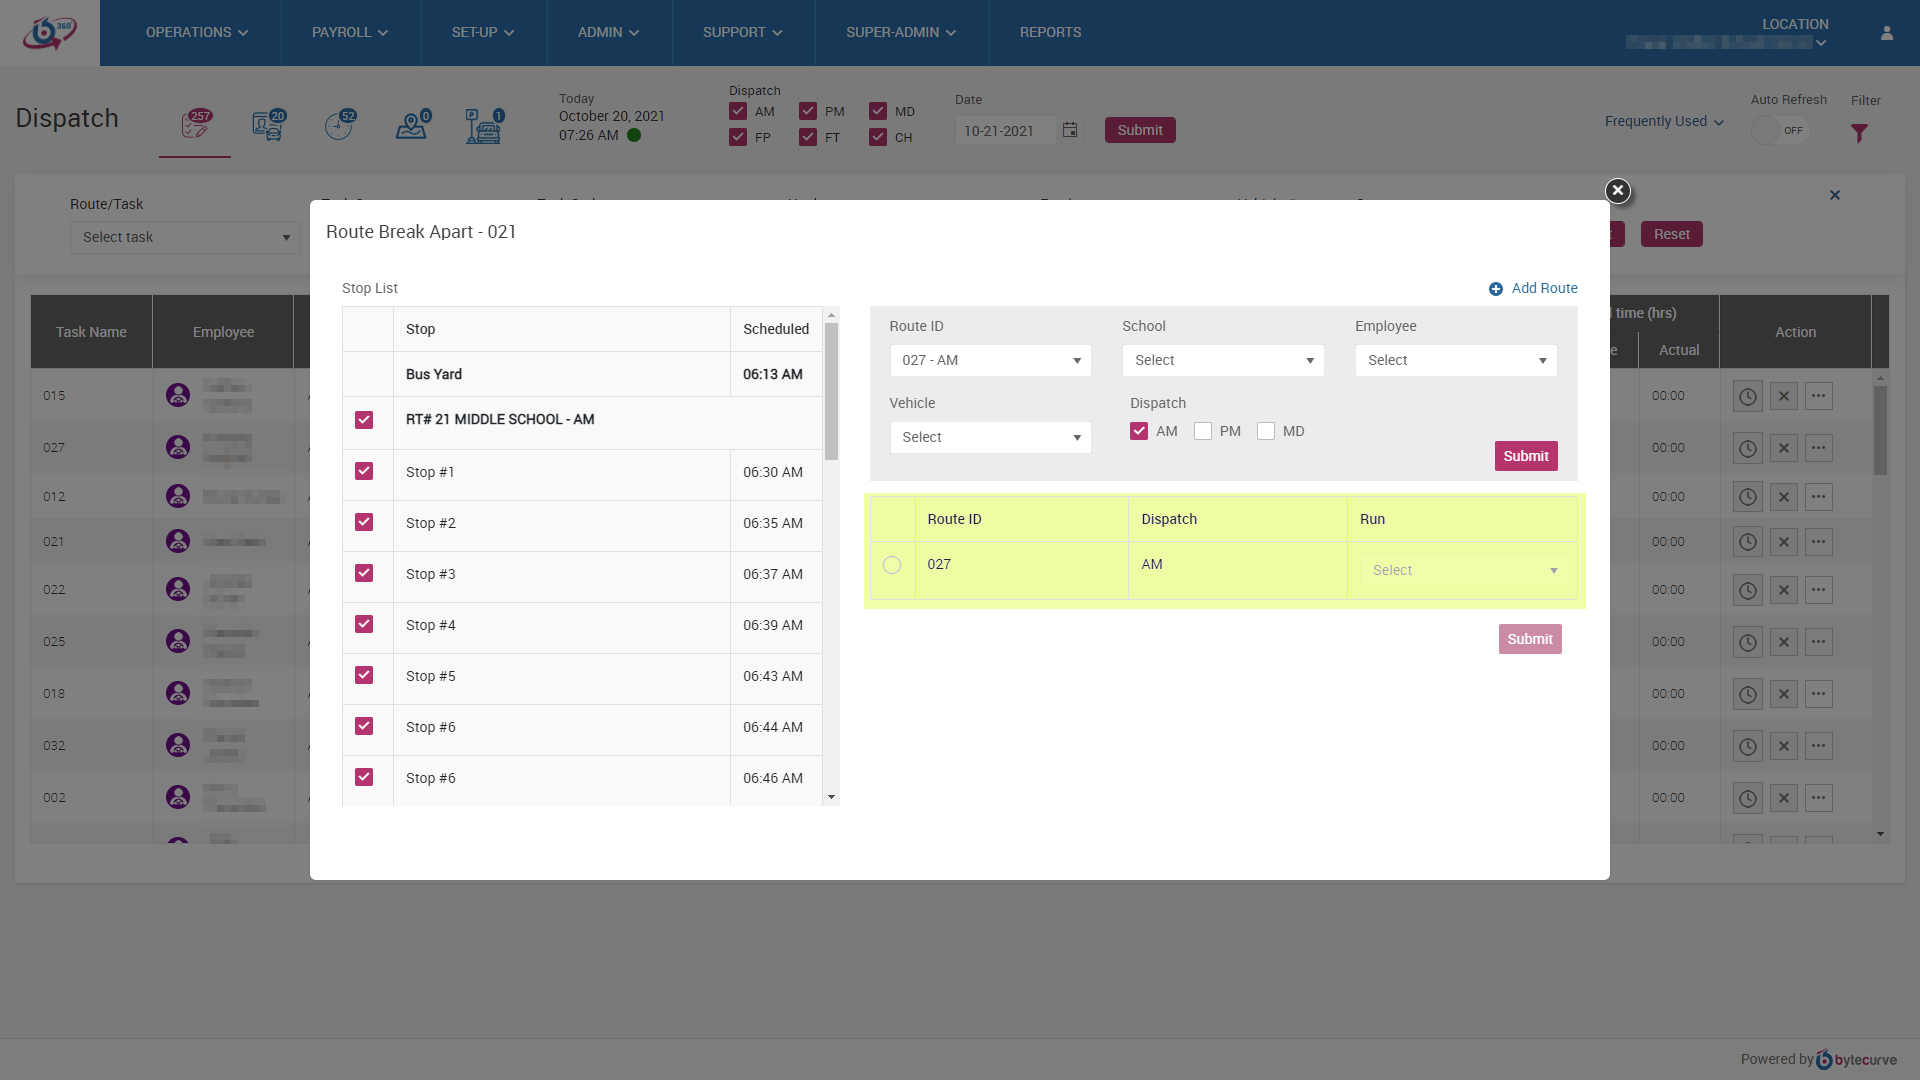Click the plus icon beside Add Route
1920x1080 pixels.
pos(1496,289)
